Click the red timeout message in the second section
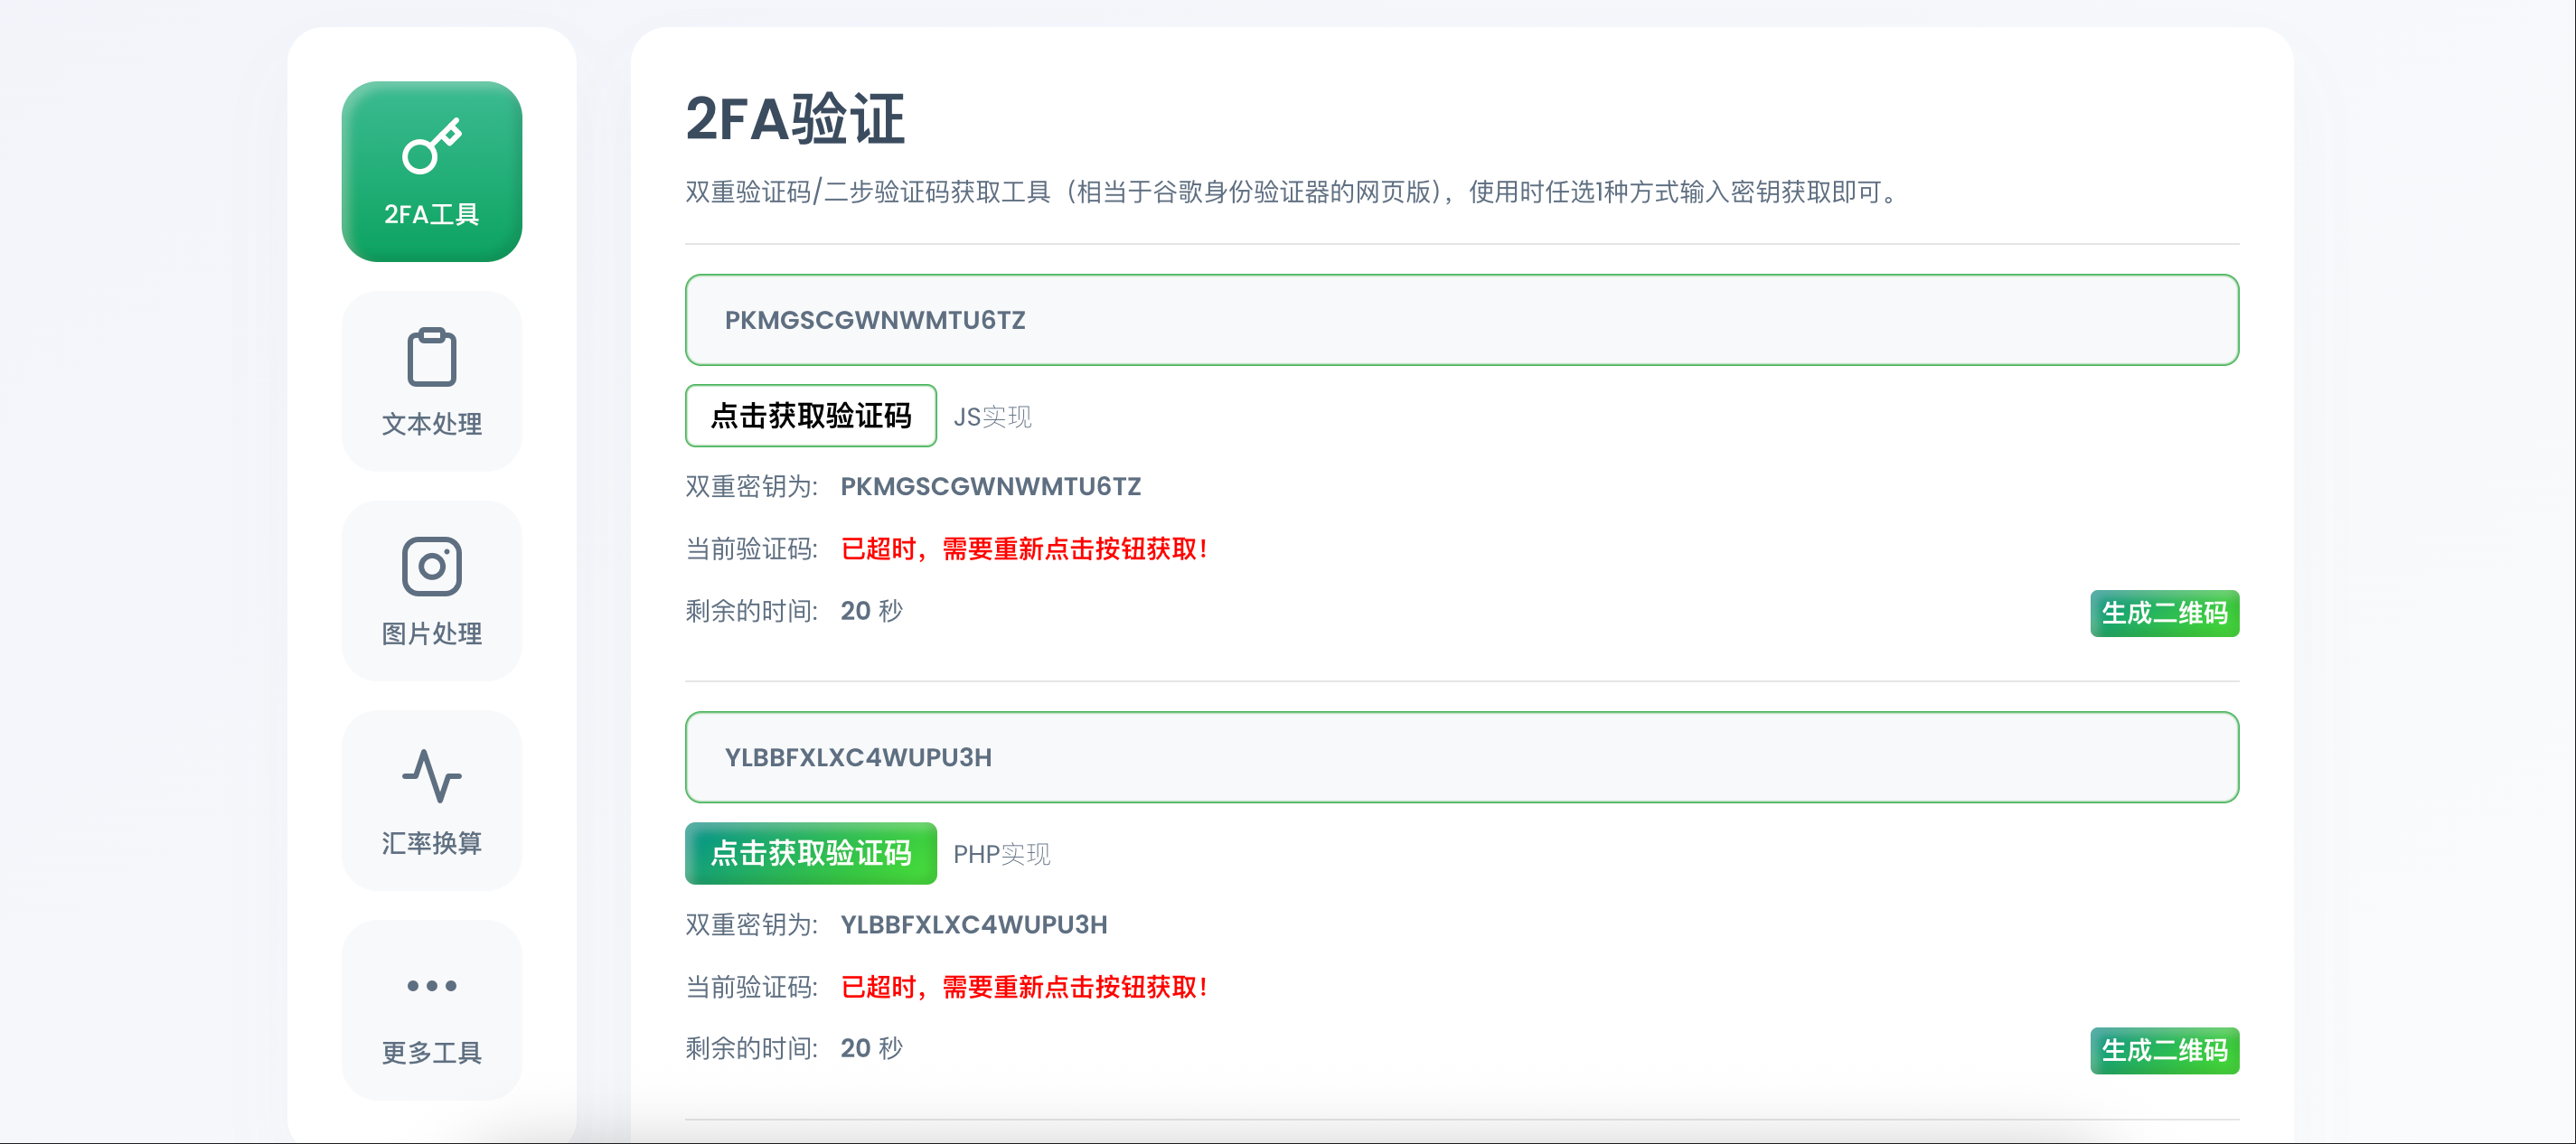This screenshot has width=2576, height=1144. pos(1024,987)
